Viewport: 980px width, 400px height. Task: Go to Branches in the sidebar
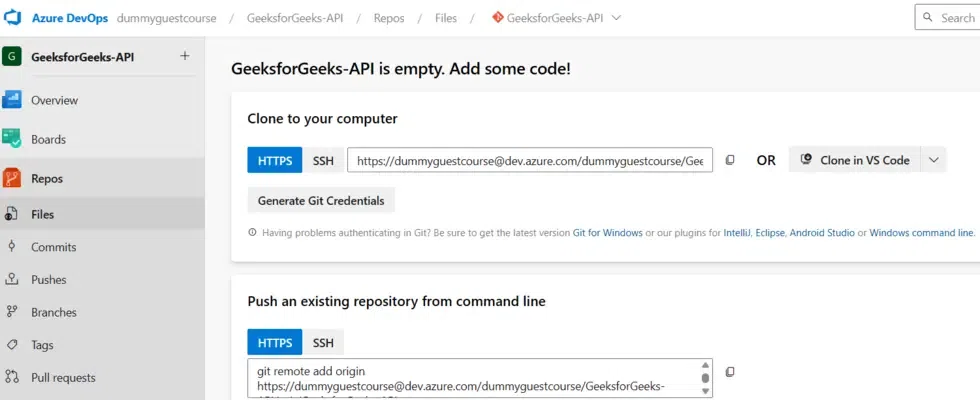click(x=54, y=312)
